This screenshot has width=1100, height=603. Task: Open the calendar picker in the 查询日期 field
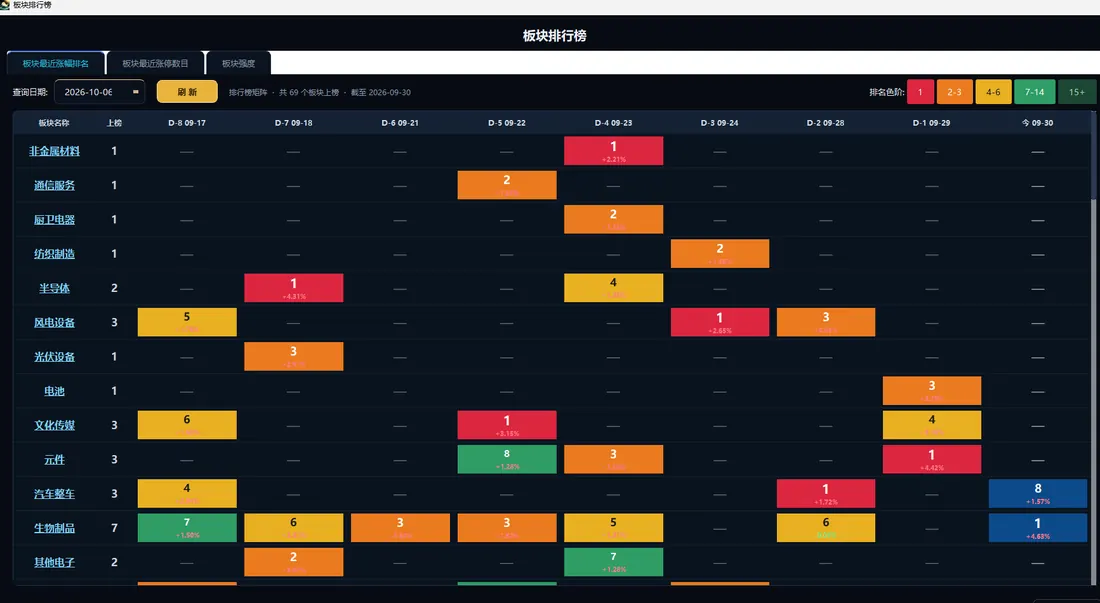pyautogui.click(x=135, y=92)
